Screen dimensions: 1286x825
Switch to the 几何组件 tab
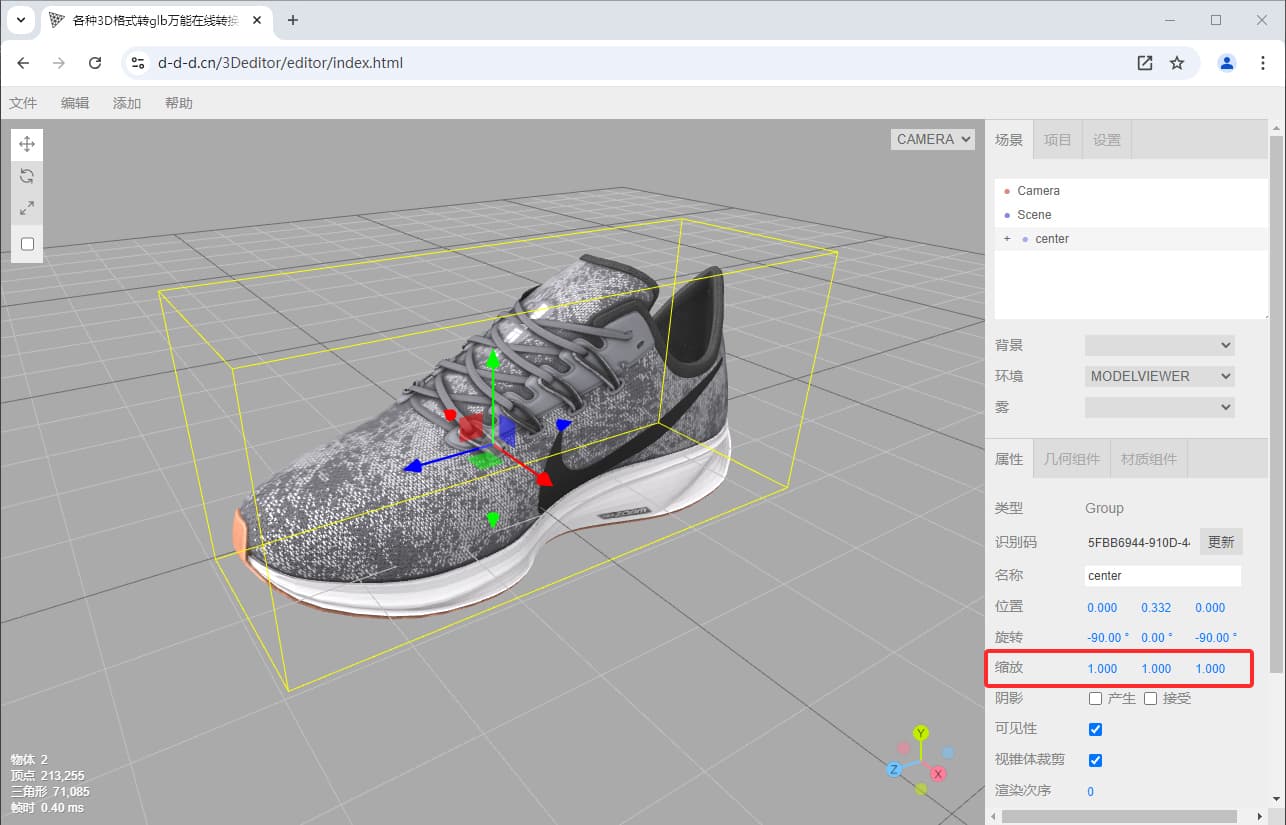(x=1071, y=459)
